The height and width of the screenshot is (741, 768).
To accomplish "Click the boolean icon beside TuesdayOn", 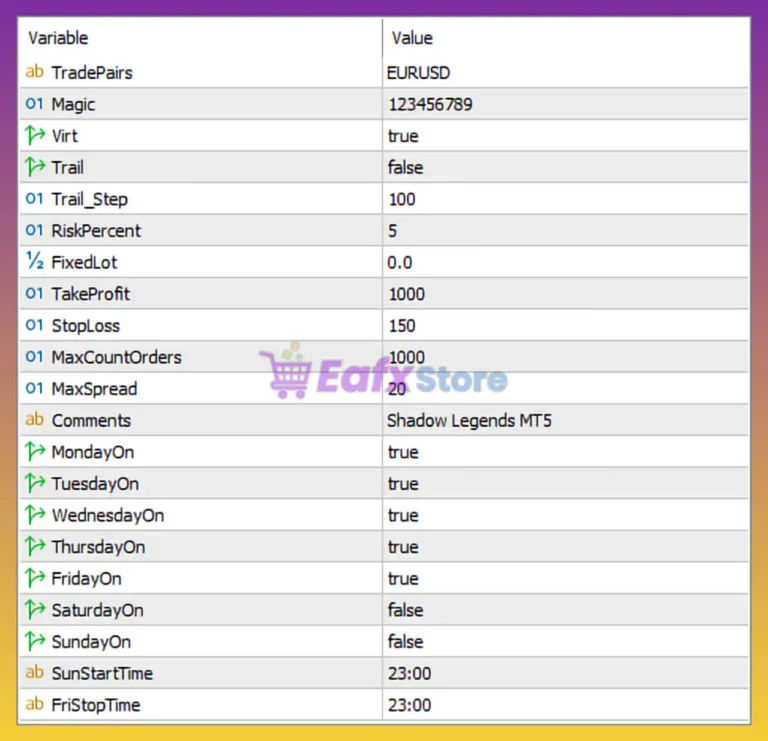I will 35,483.
